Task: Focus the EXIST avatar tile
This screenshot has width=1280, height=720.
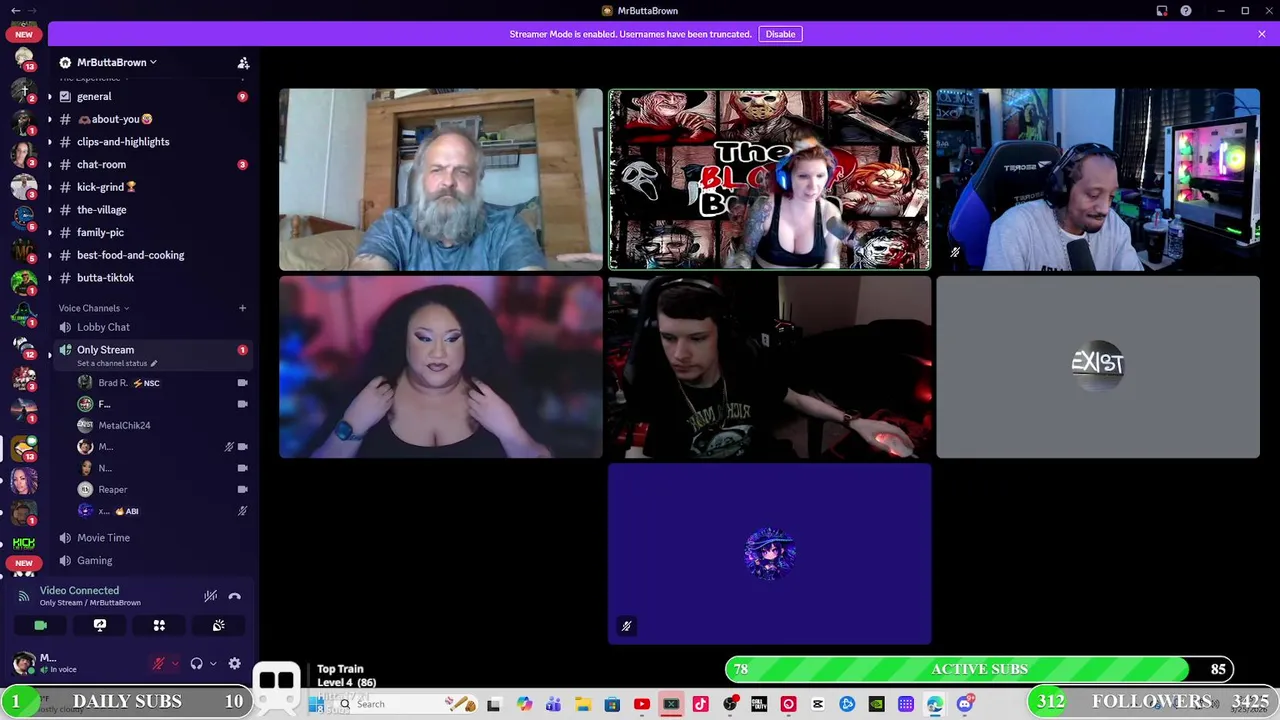Action: pyautogui.click(x=1098, y=367)
